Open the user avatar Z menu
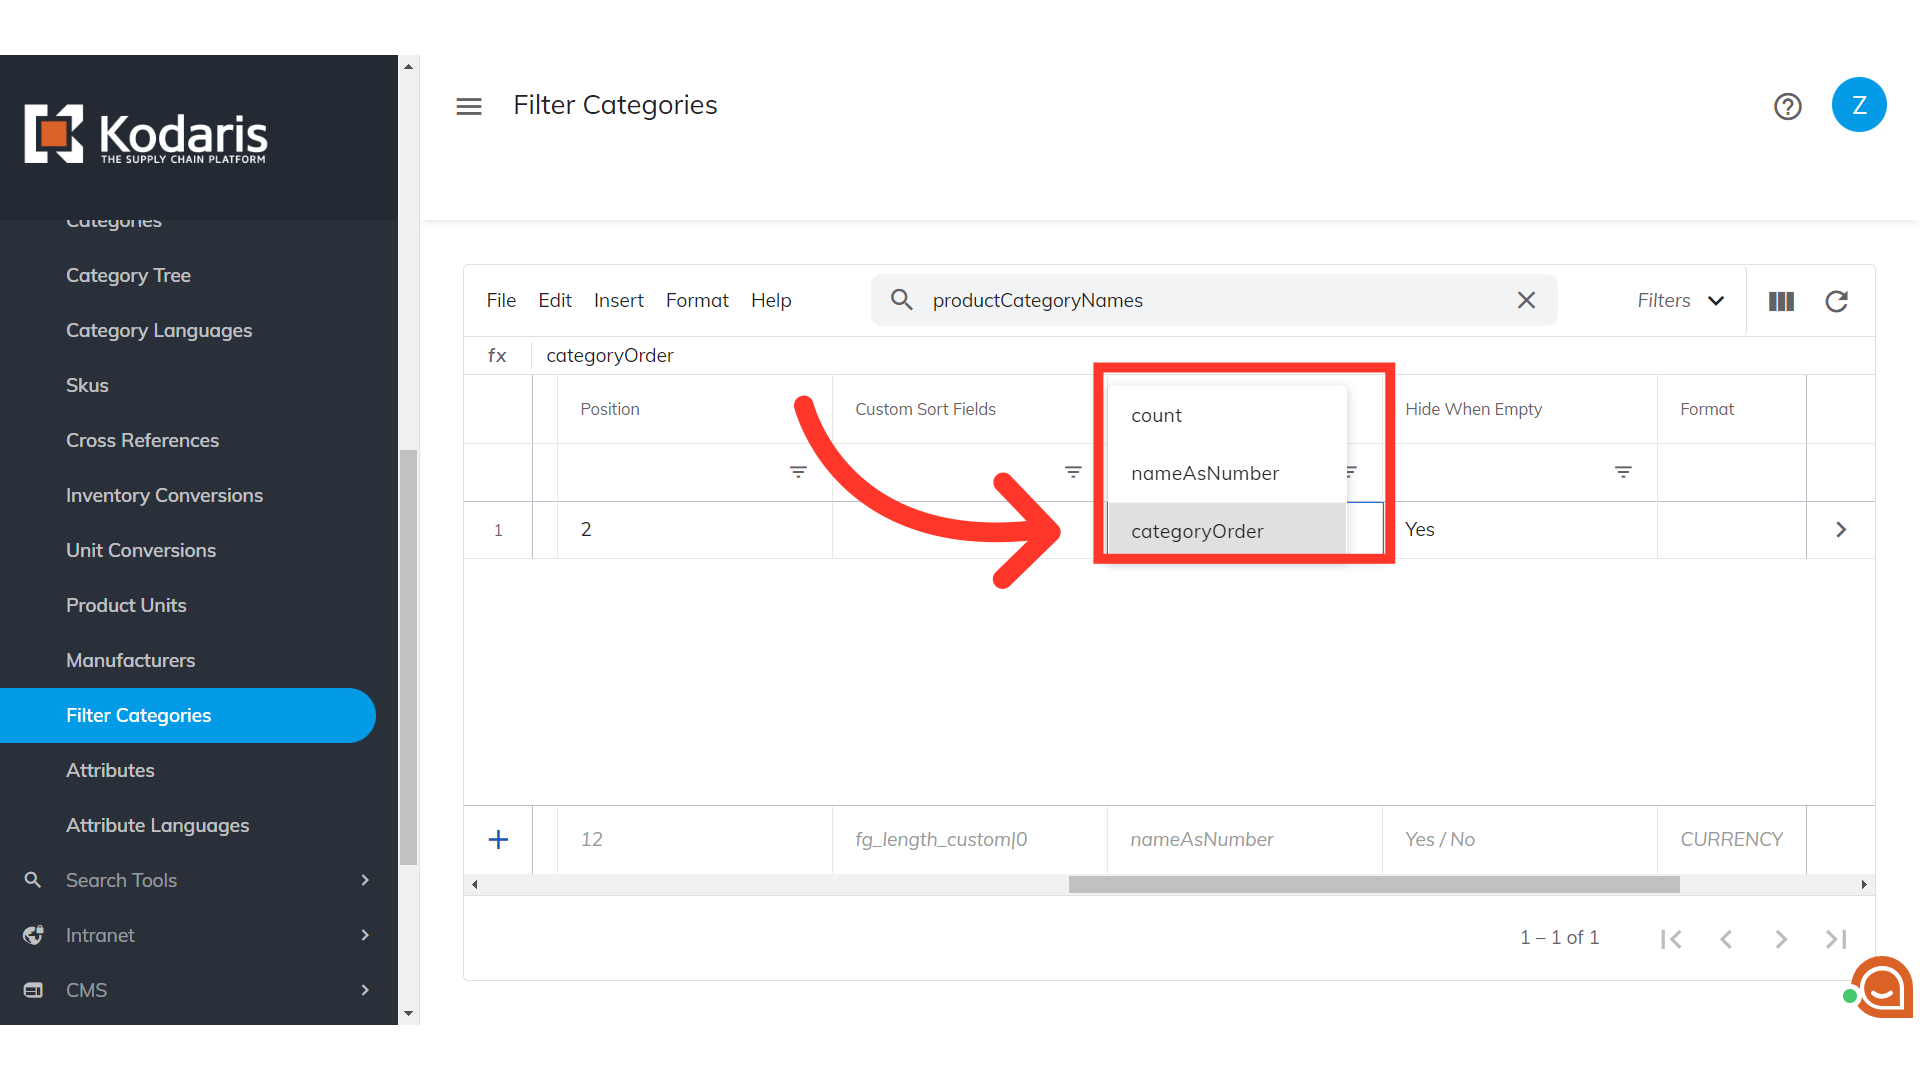The height and width of the screenshot is (1080, 1920). pos(1858,105)
